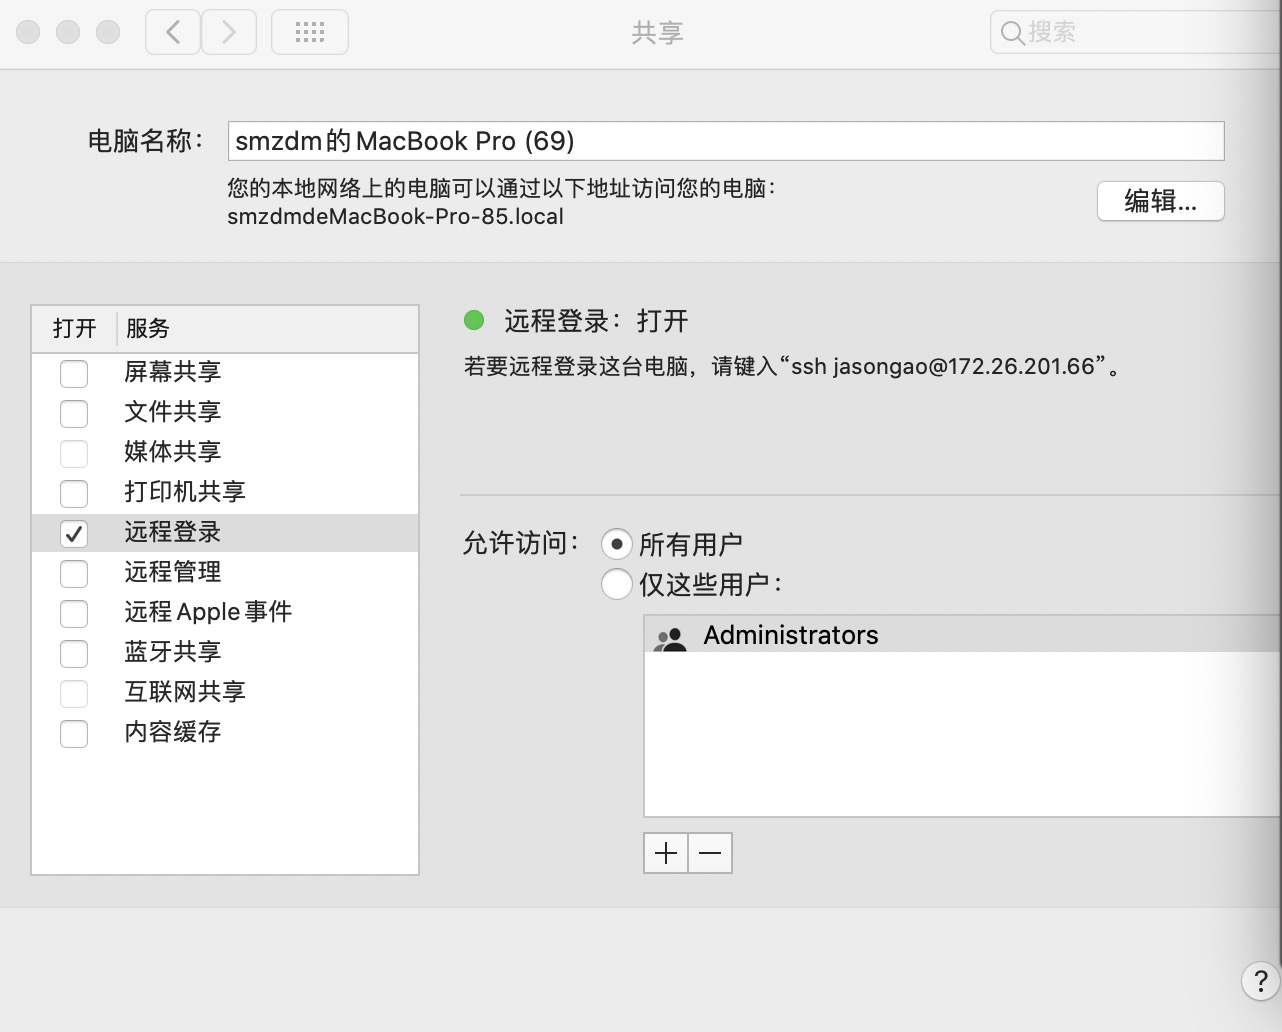Screen dimensions: 1282x1032
Task: Uncheck the 远程登录 checkbox
Action: (x=74, y=533)
